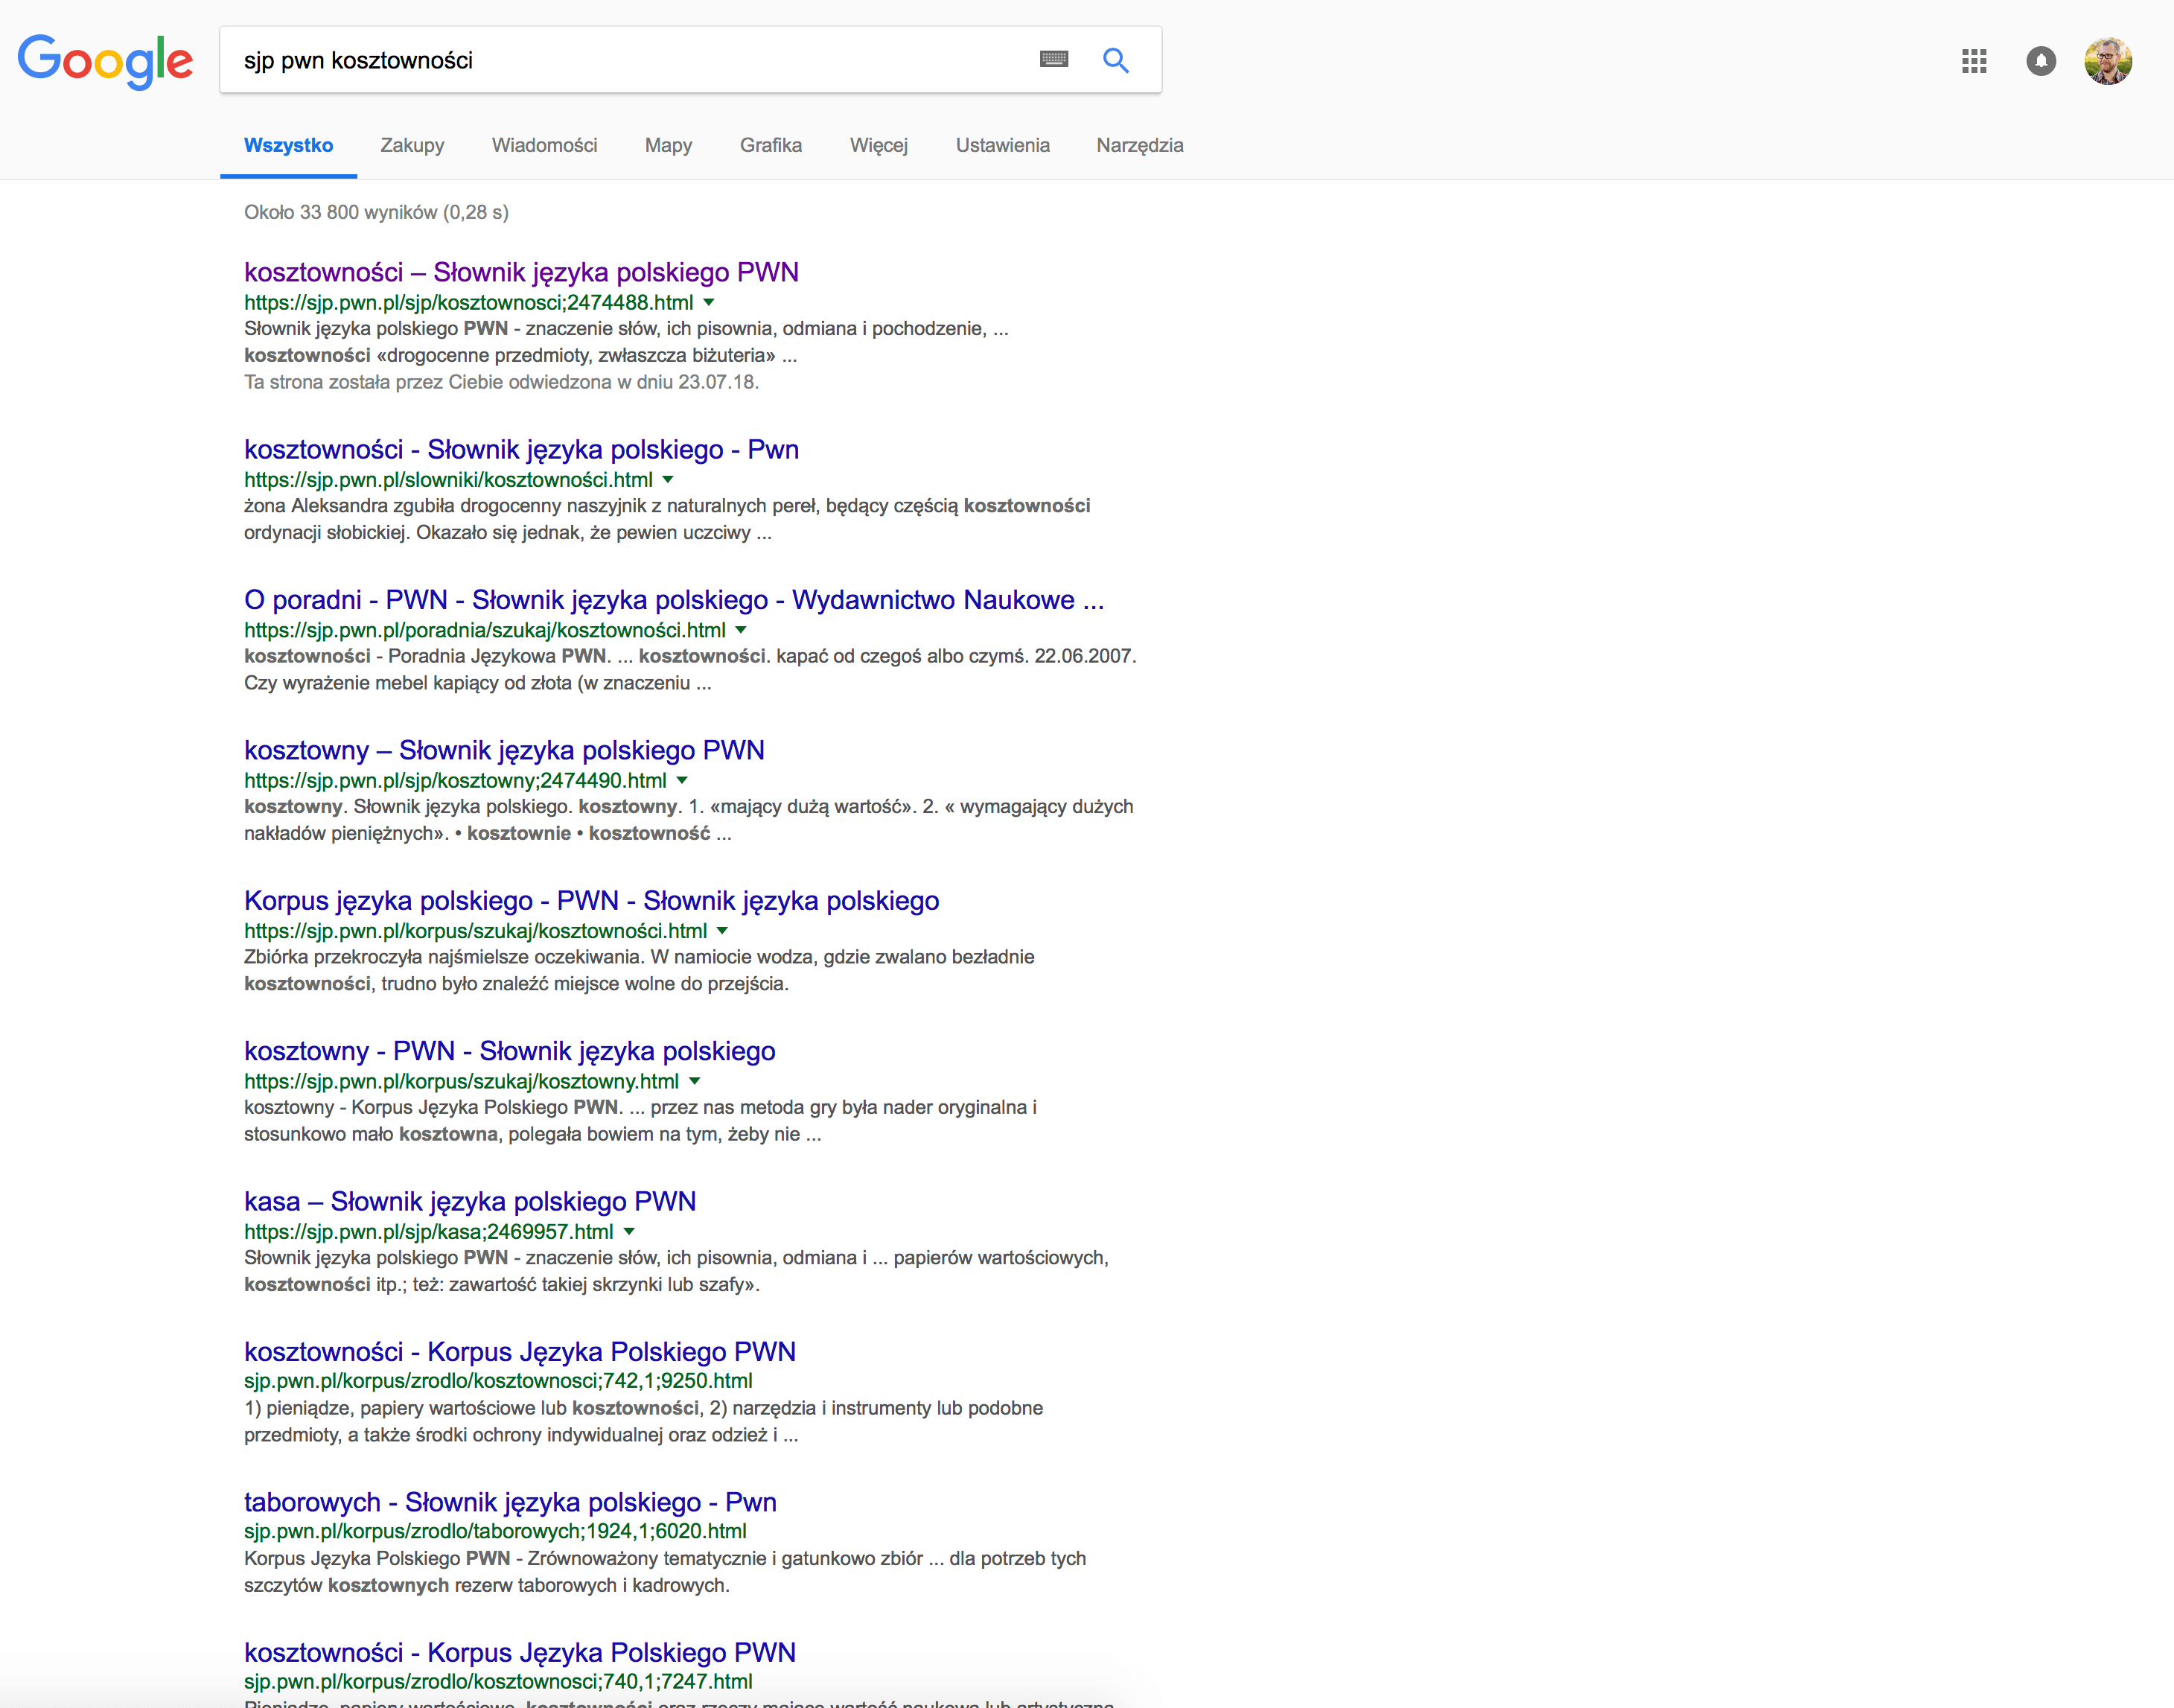Image resolution: width=2174 pixels, height=1708 pixels.
Task: Click the blue magnifier search icon
Action: tap(1116, 60)
